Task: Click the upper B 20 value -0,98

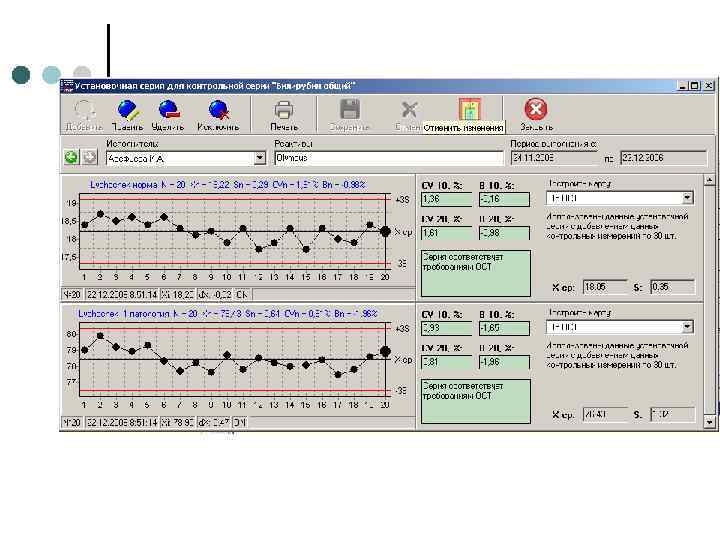Action: point(504,233)
